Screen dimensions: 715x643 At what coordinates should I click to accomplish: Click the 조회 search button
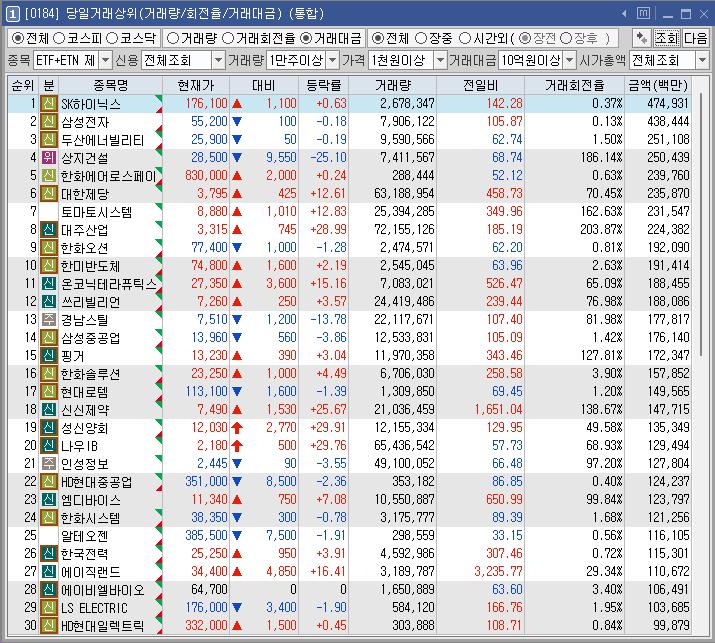(667, 38)
